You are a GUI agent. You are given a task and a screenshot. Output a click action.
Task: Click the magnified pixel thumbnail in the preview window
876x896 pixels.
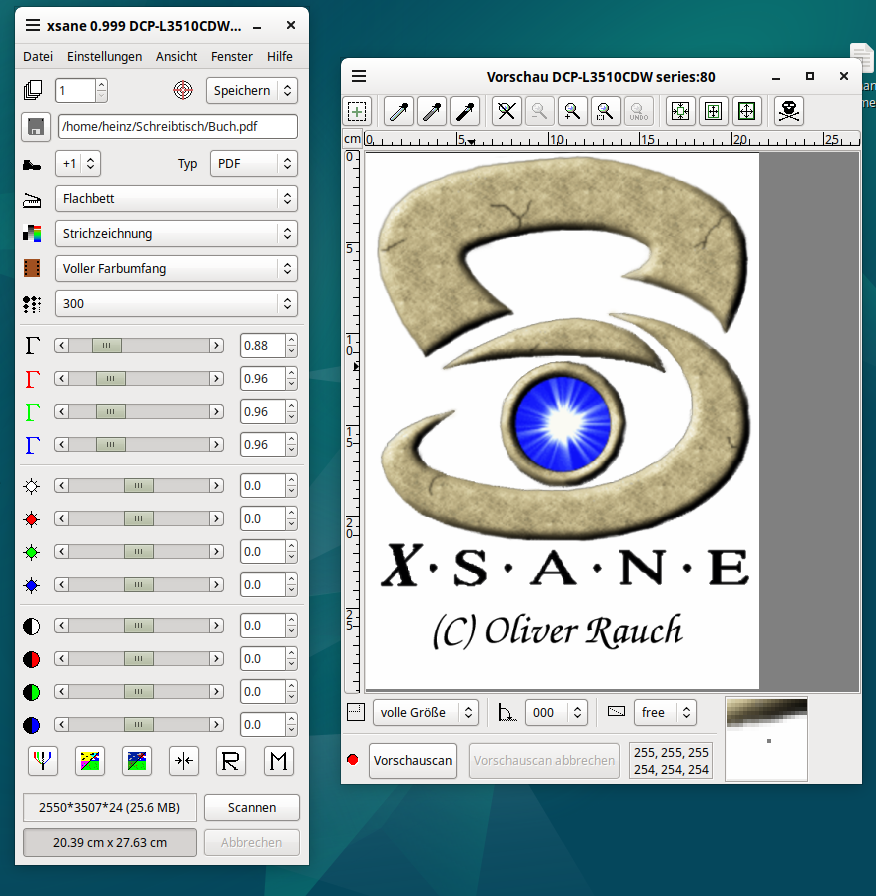pyautogui.click(x=766, y=739)
